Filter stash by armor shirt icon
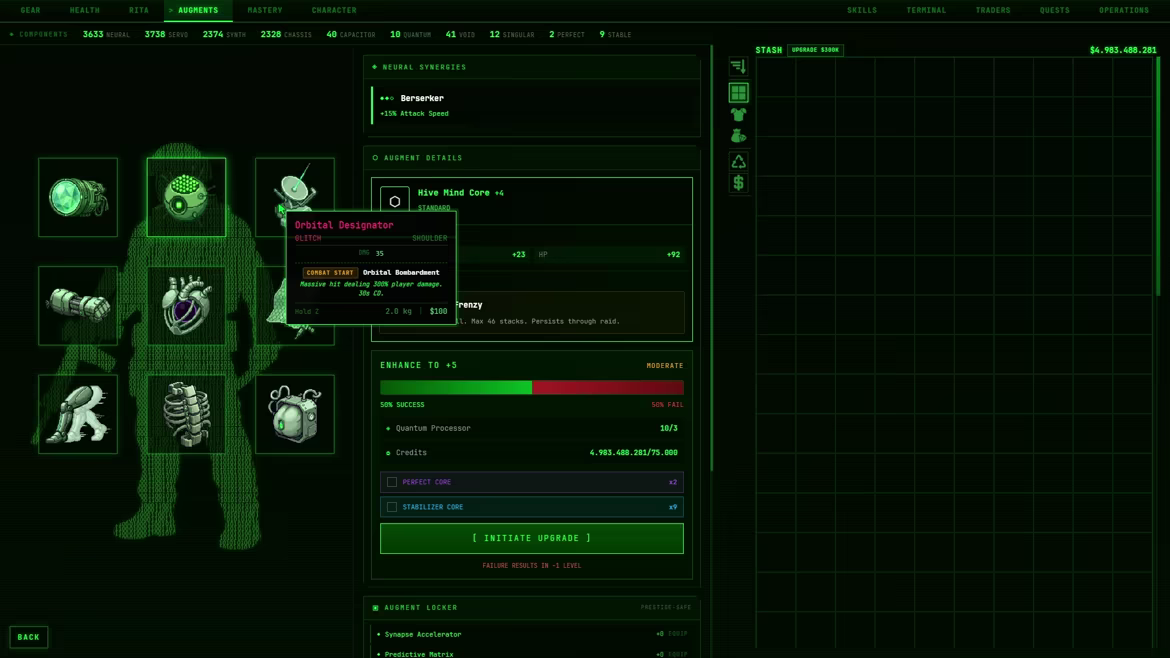The image size is (1170, 658). [x=738, y=115]
